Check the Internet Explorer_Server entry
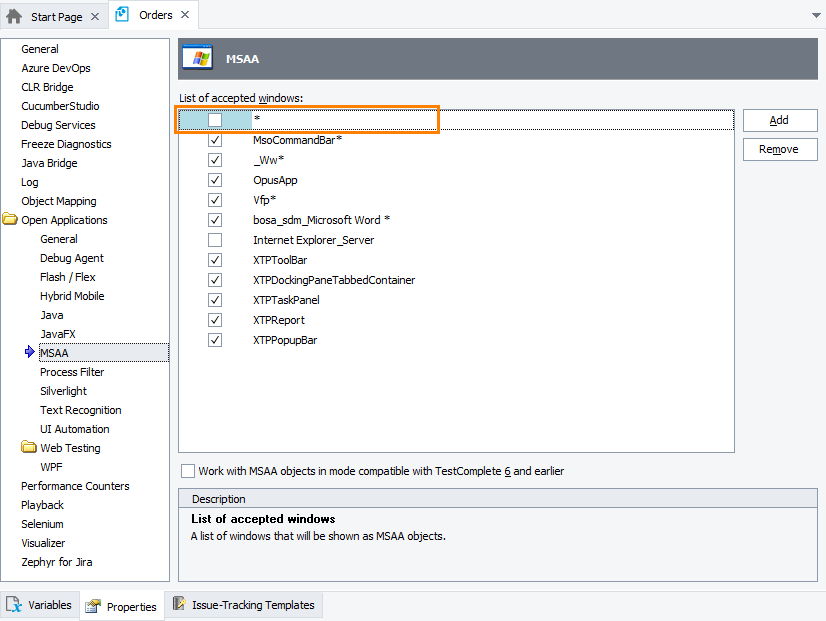The height and width of the screenshot is (621, 826). coord(214,239)
